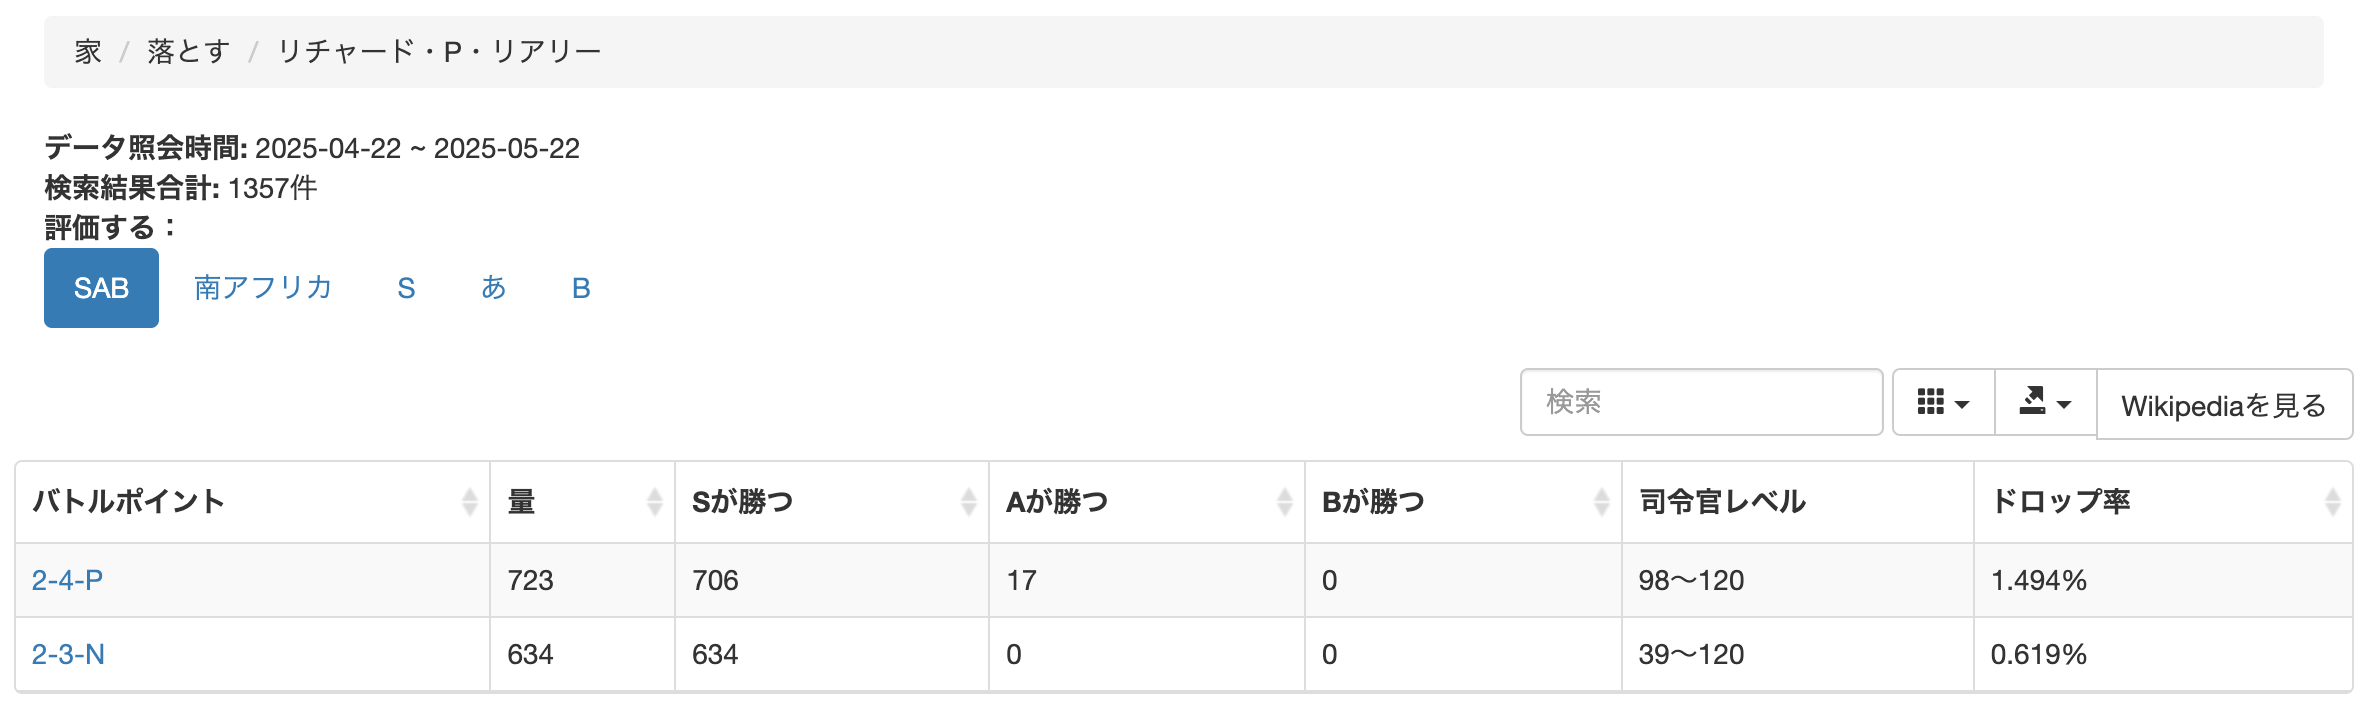The image size is (2370, 706).
Task: Sort by Aが勝つ column arrows
Action: click(x=1284, y=501)
